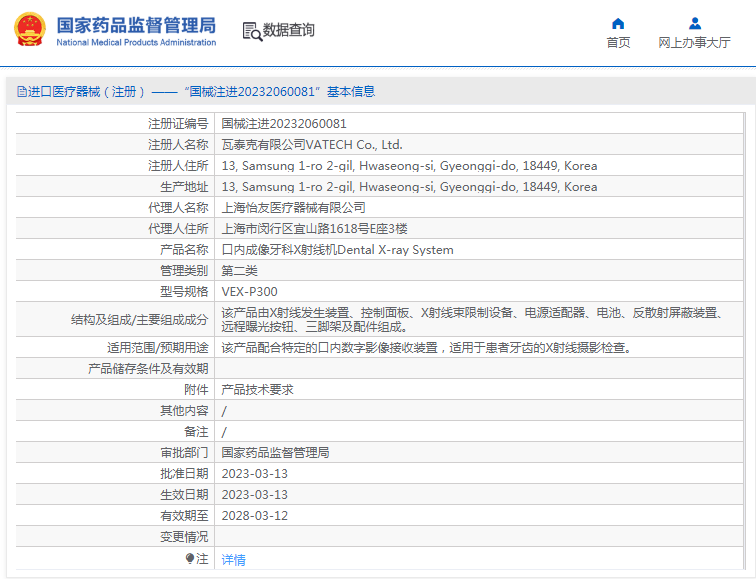This screenshot has width=756, height=579.
Task: Click the document icon before 进口医疗器械
Action: pos(20,92)
